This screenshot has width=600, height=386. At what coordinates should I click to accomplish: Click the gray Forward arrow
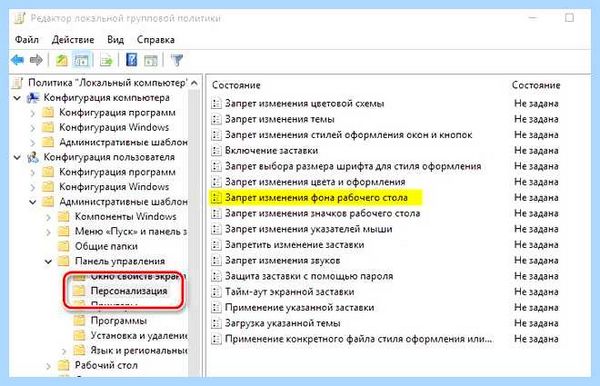36,60
